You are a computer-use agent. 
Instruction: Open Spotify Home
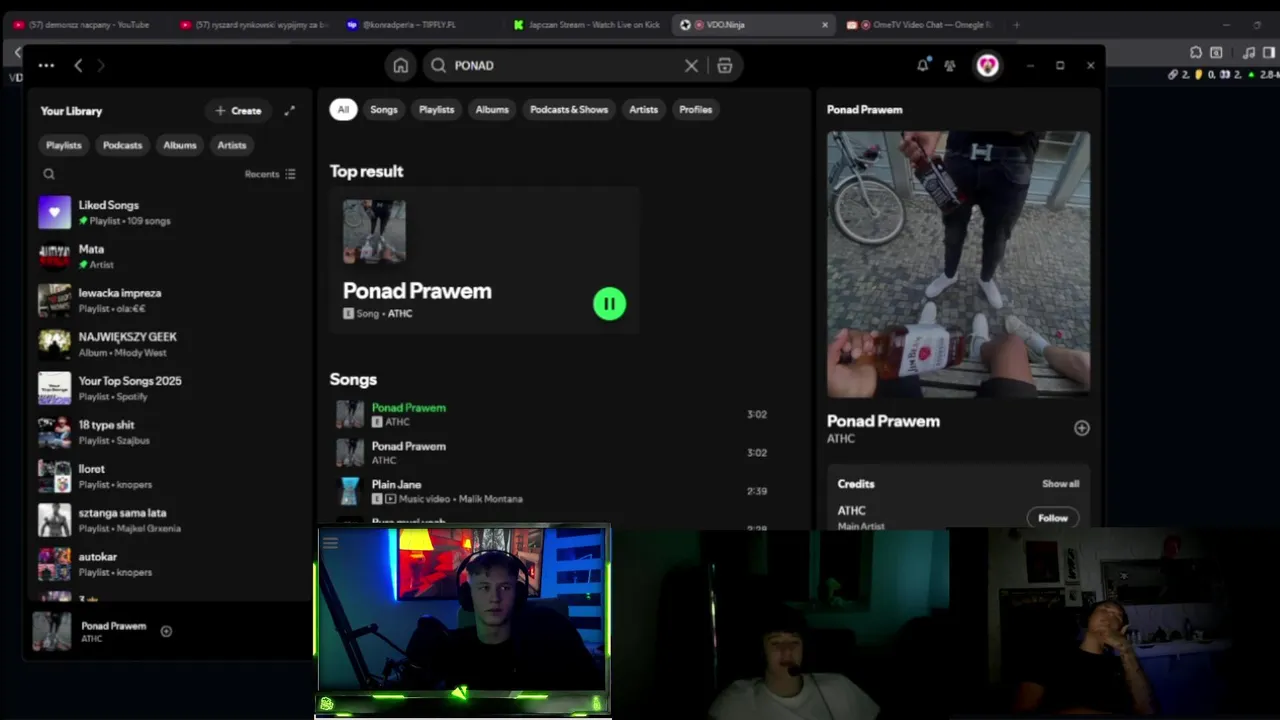pos(400,65)
